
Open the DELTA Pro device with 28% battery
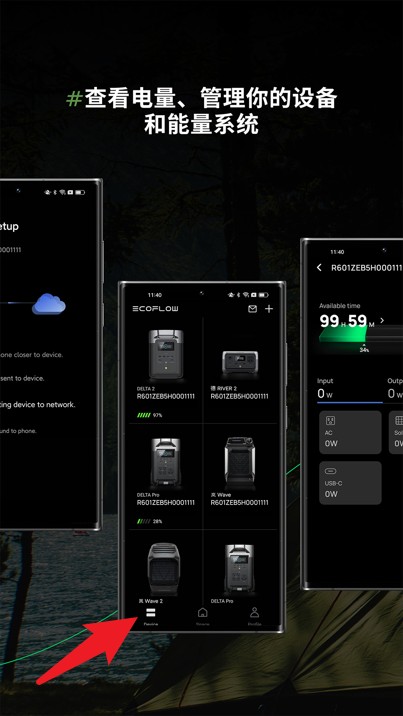(x=166, y=477)
